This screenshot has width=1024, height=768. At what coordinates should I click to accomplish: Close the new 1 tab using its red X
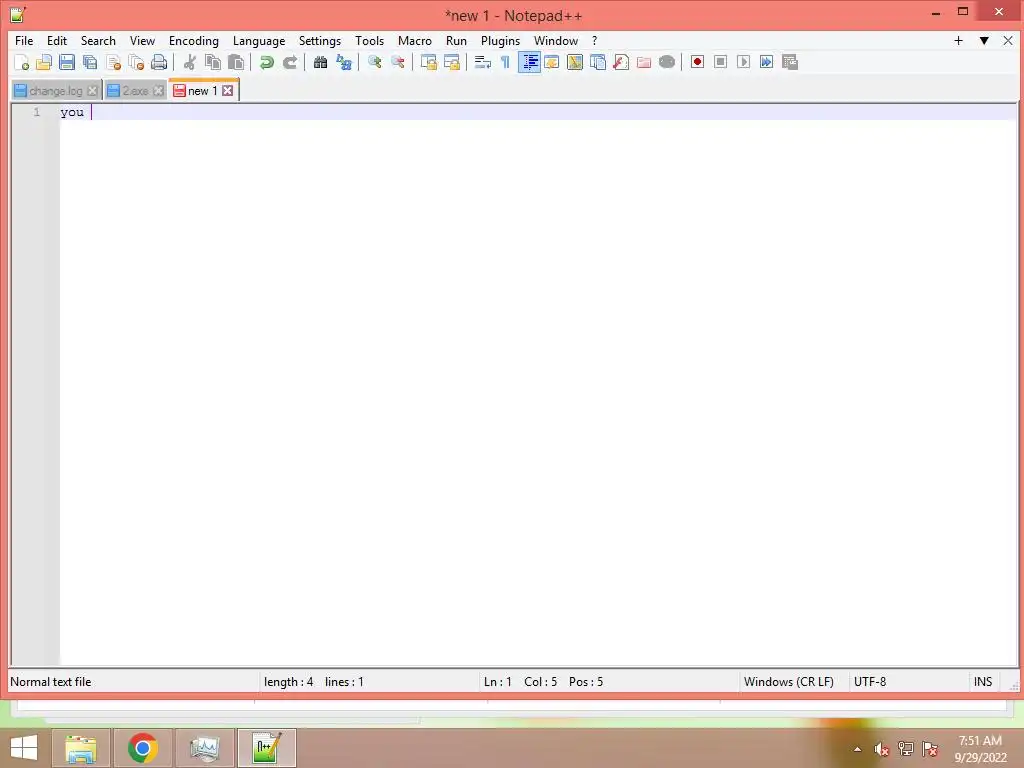pyautogui.click(x=227, y=91)
